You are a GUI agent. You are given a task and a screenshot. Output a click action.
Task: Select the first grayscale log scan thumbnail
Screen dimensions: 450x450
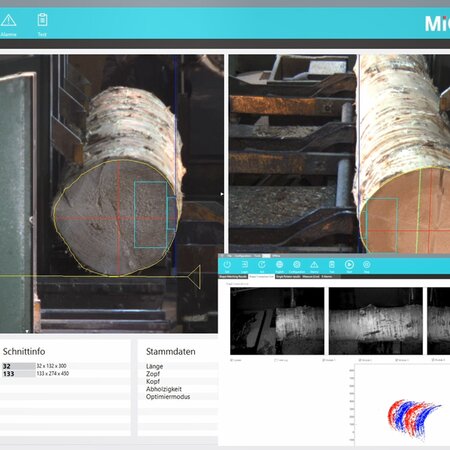click(x=277, y=321)
